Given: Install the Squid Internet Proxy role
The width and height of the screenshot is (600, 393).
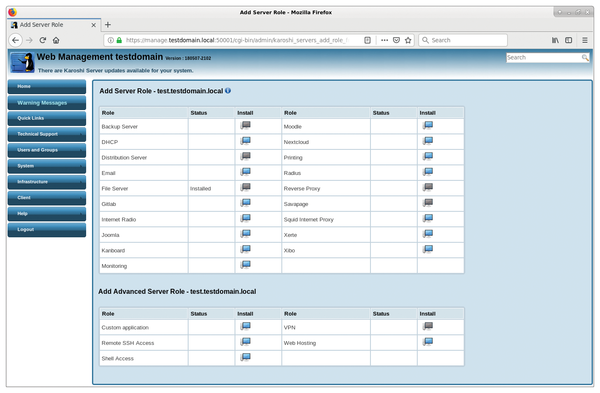Looking at the screenshot, I should pos(428,219).
